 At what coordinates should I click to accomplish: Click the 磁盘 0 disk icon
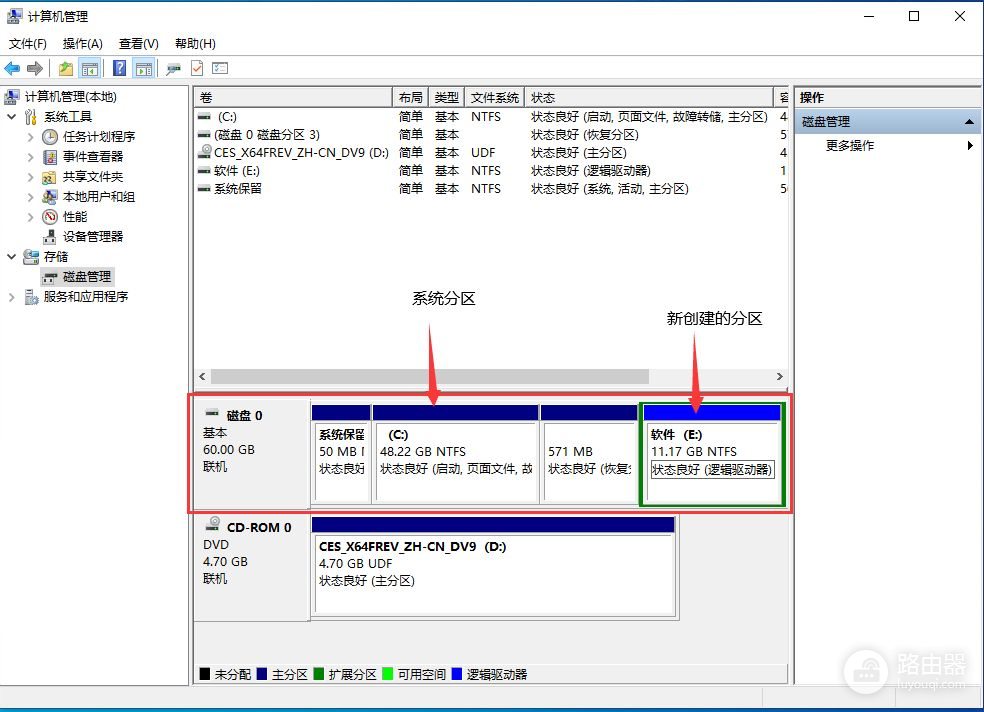click(212, 414)
